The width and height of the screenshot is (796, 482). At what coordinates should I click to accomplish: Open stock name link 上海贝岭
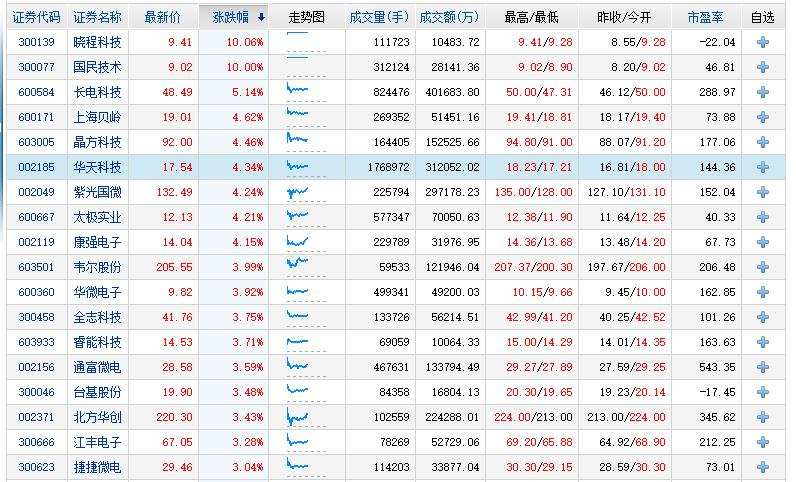pyautogui.click(x=97, y=117)
